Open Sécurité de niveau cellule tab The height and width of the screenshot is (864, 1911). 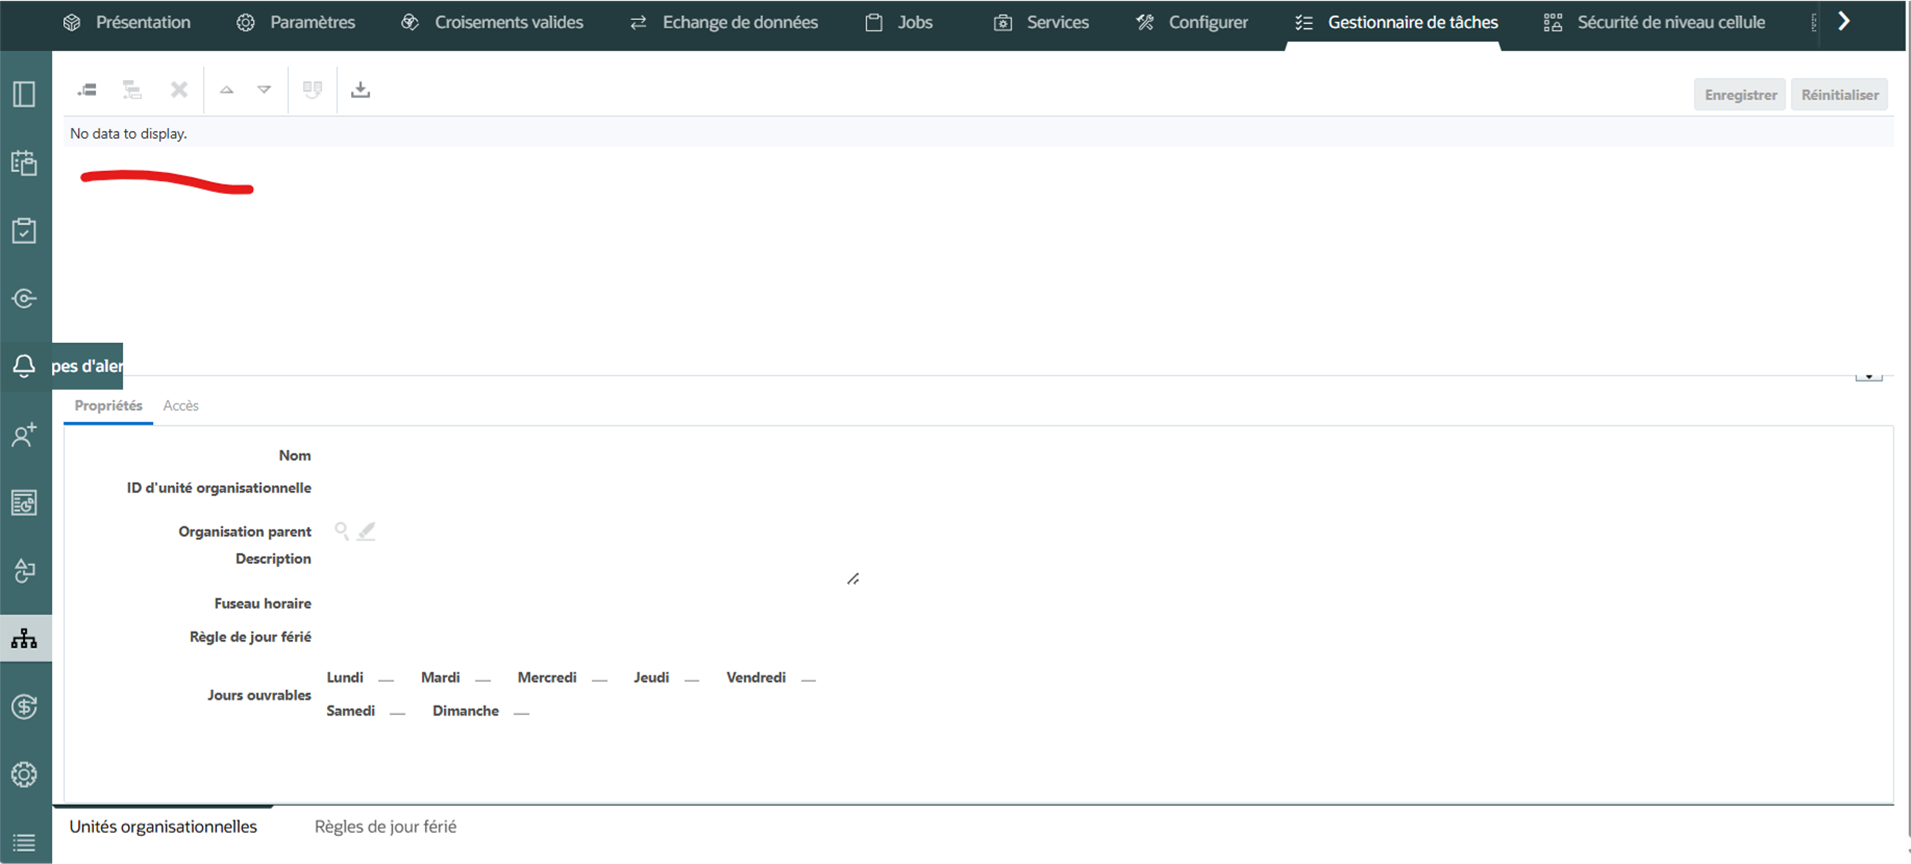click(1654, 22)
